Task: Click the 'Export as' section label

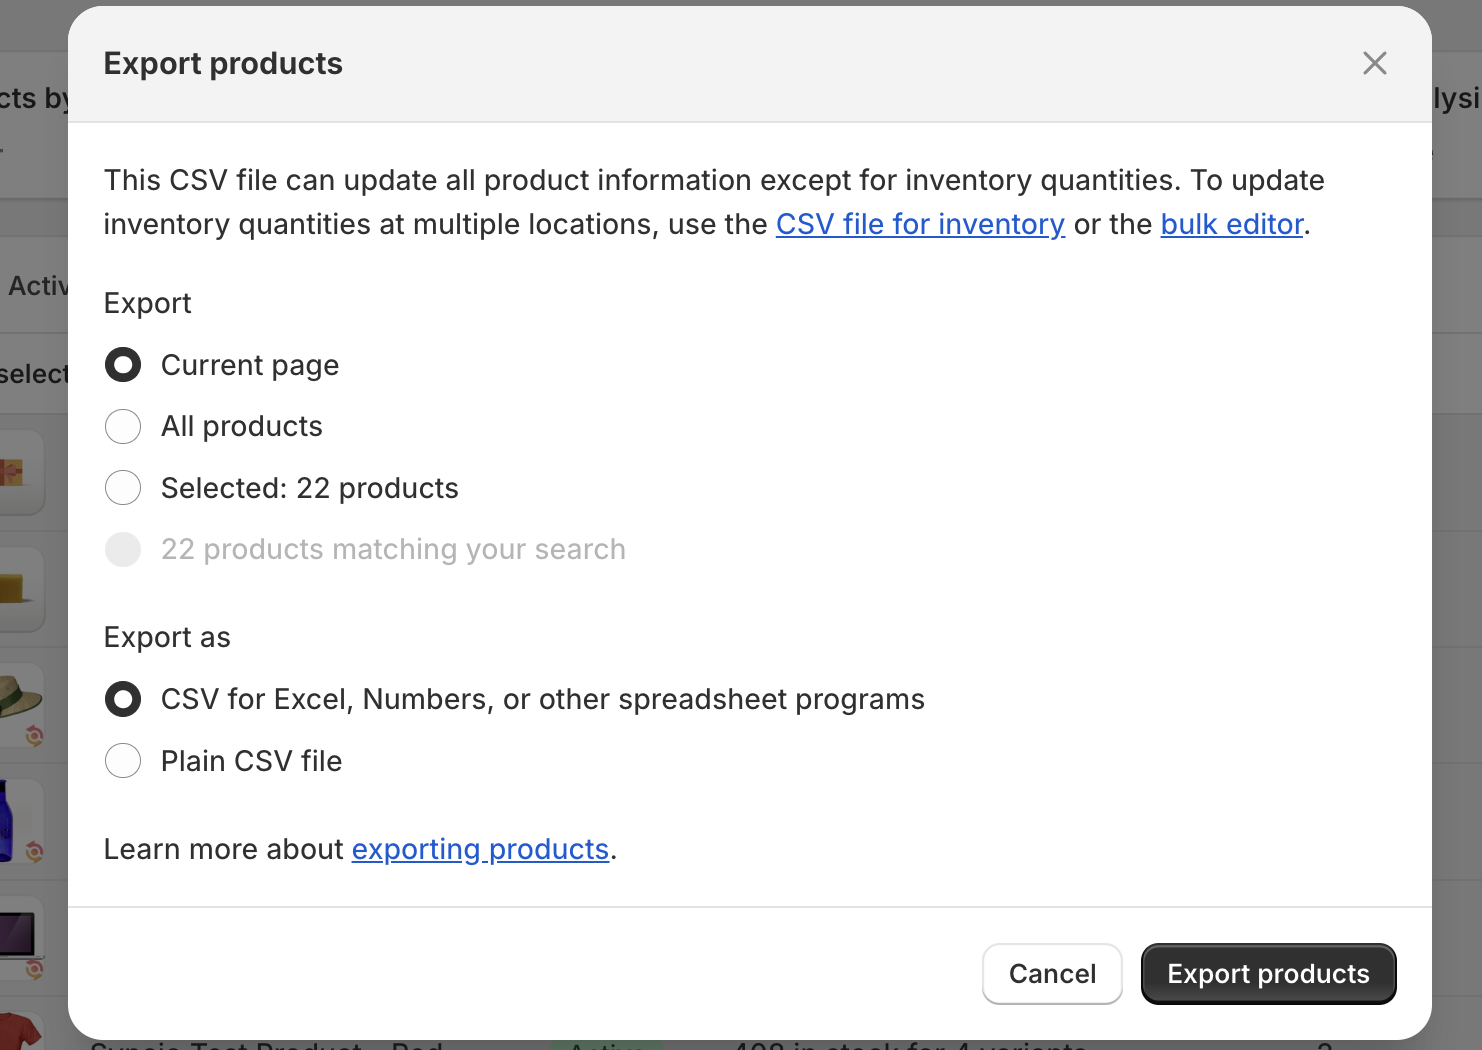Action: 167,637
